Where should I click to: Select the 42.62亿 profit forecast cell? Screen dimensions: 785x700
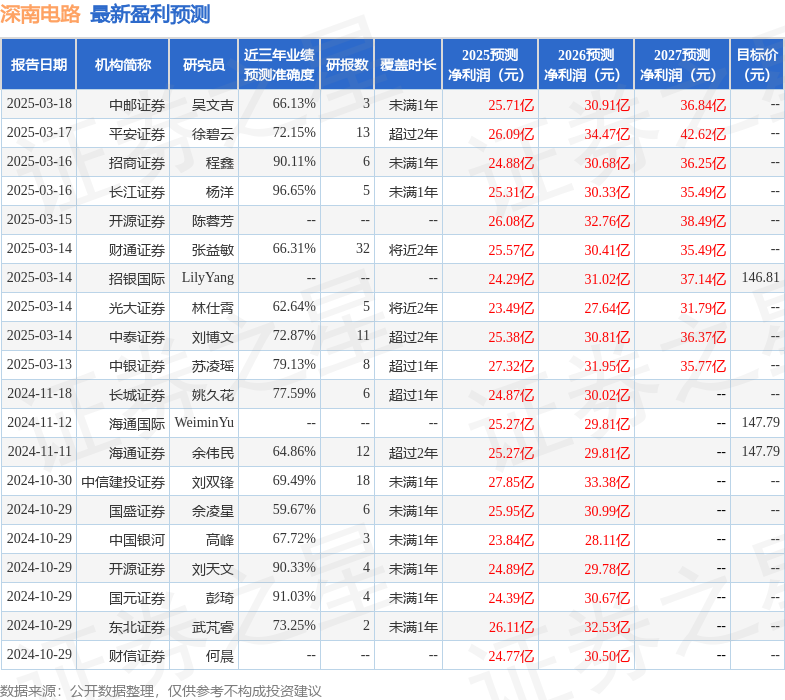tap(703, 134)
